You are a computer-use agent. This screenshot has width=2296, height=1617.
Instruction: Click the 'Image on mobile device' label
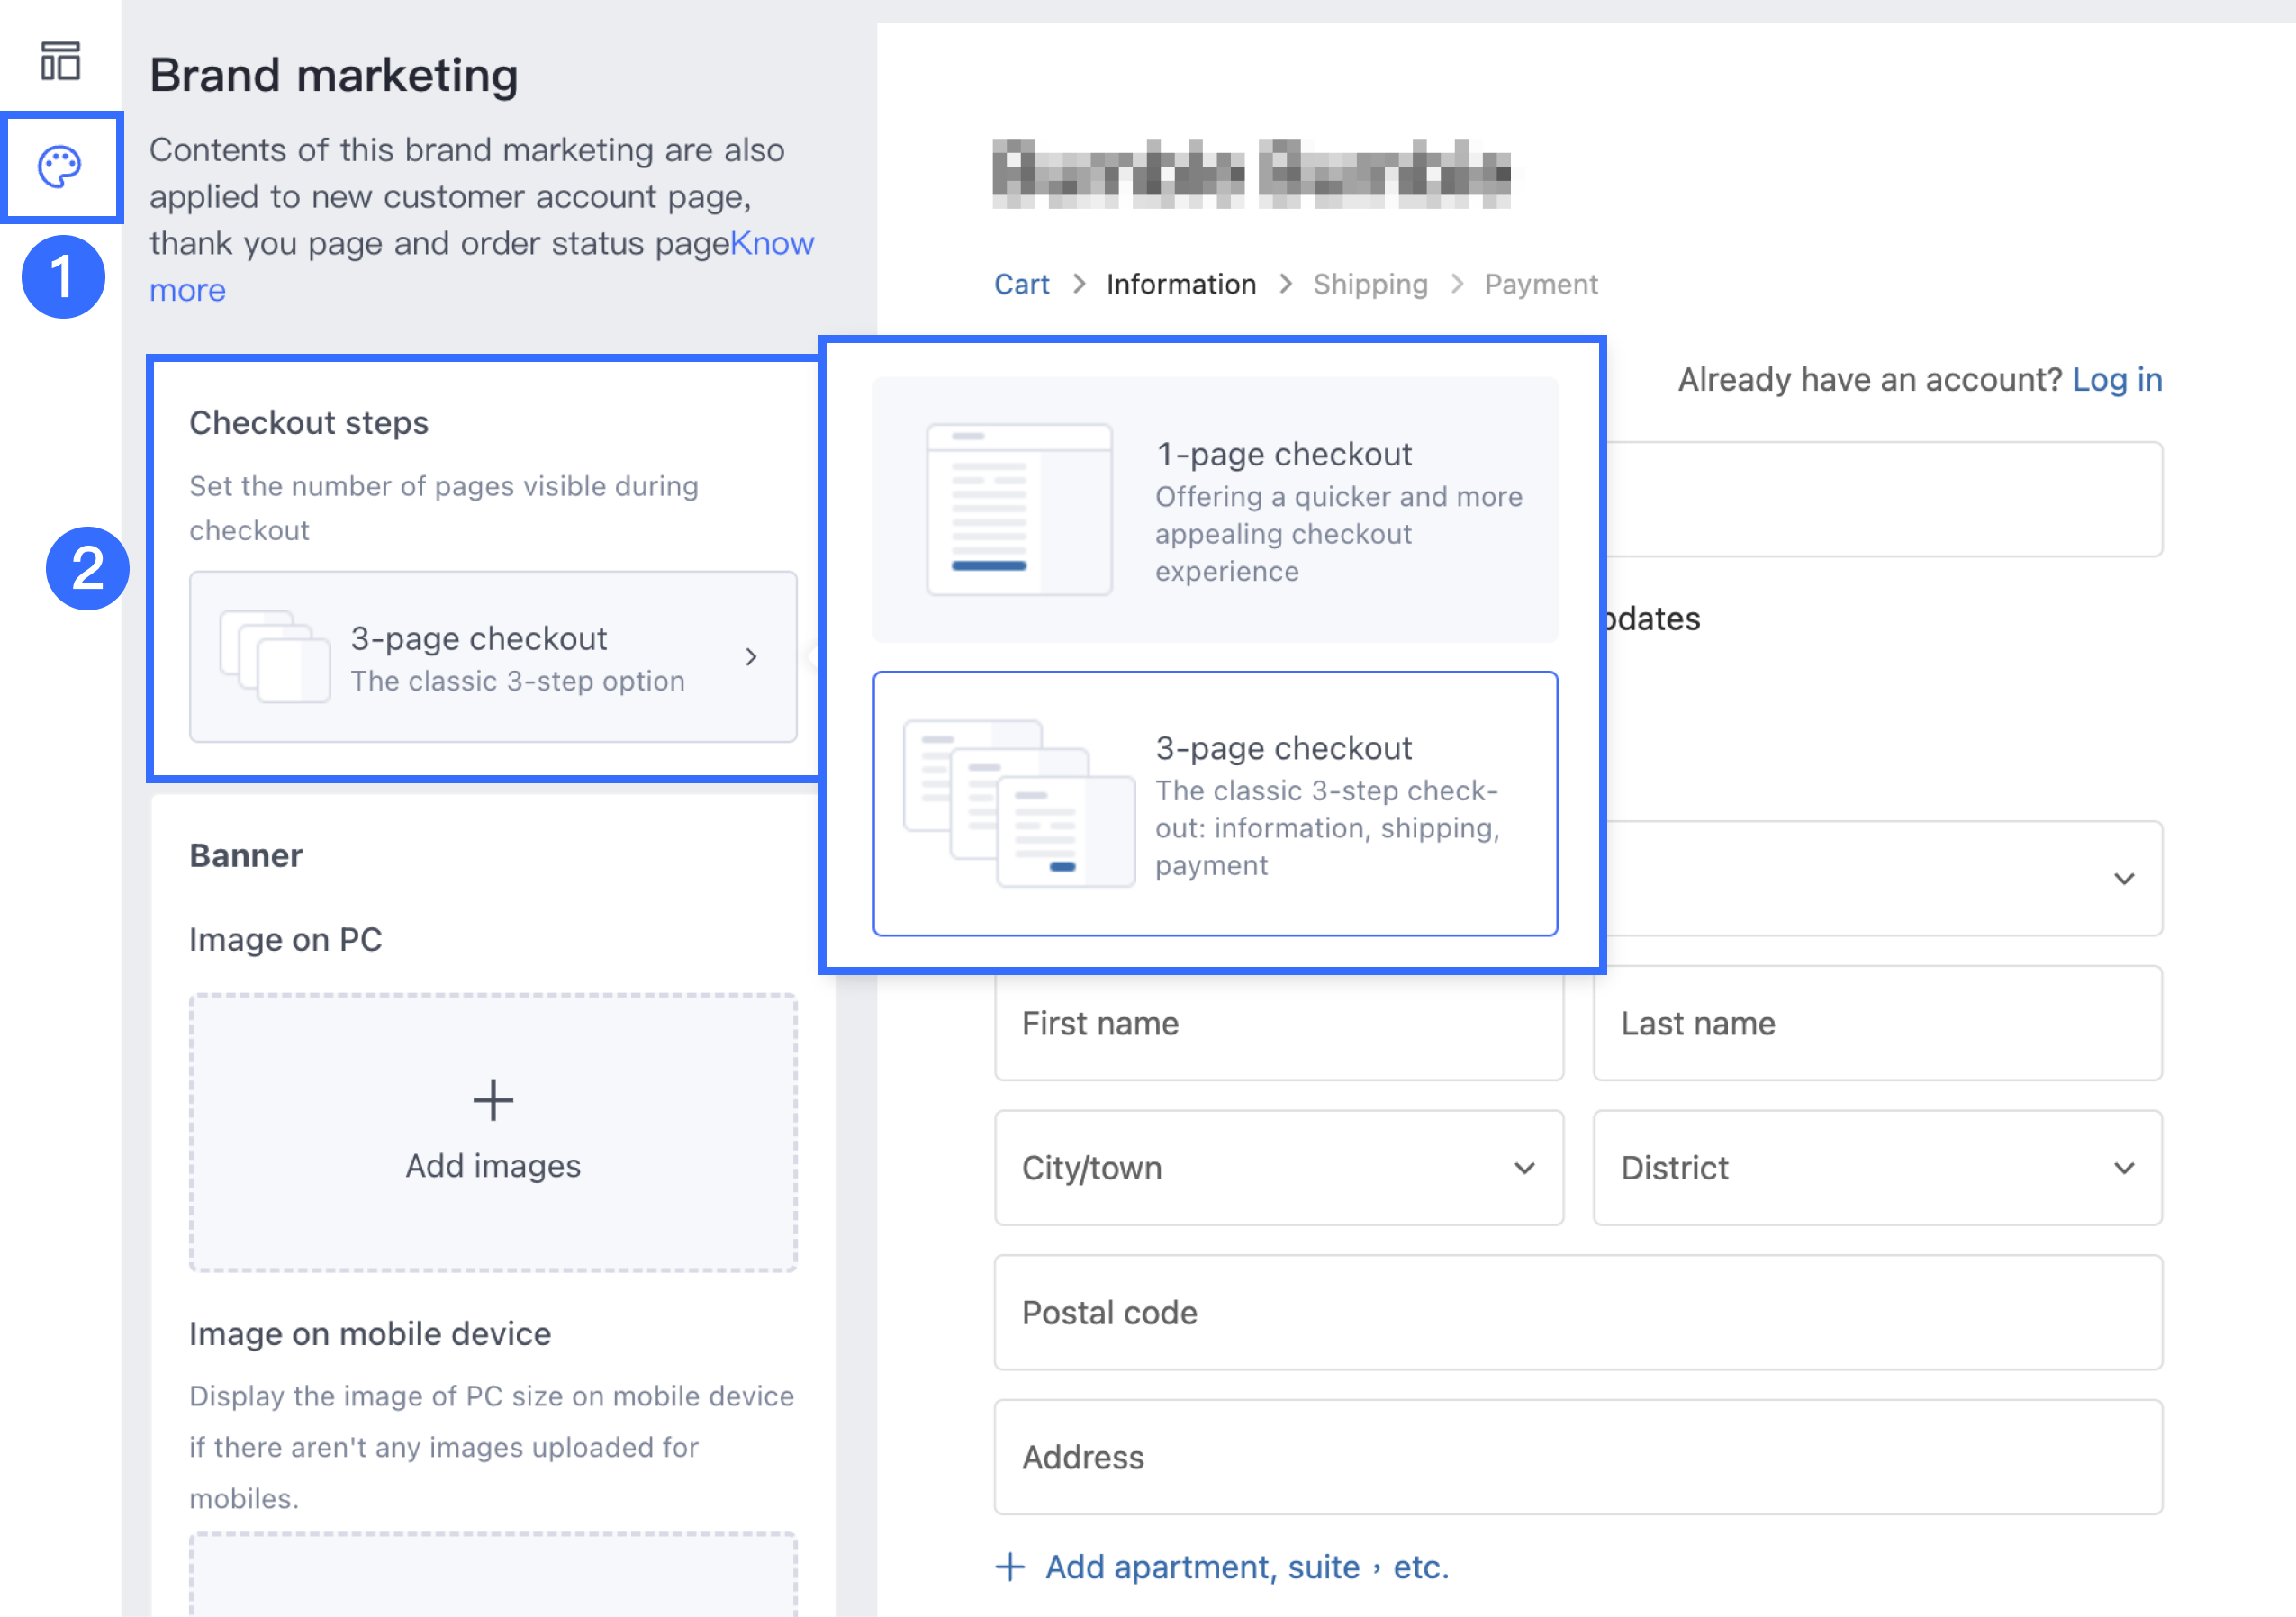click(370, 1334)
